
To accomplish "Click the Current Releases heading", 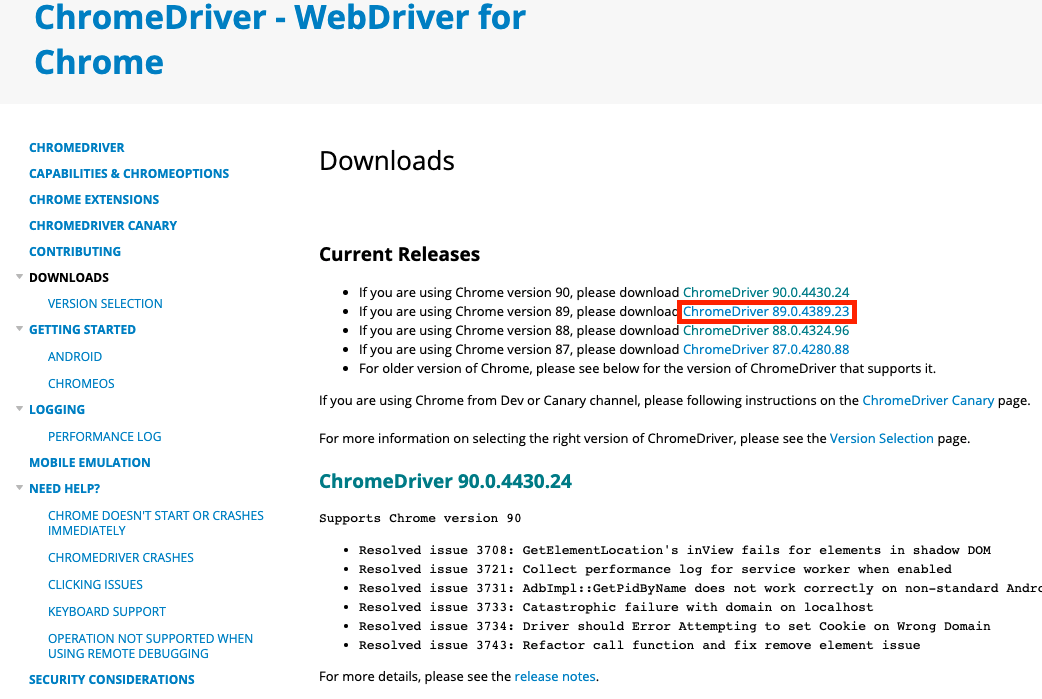I will (399, 254).
